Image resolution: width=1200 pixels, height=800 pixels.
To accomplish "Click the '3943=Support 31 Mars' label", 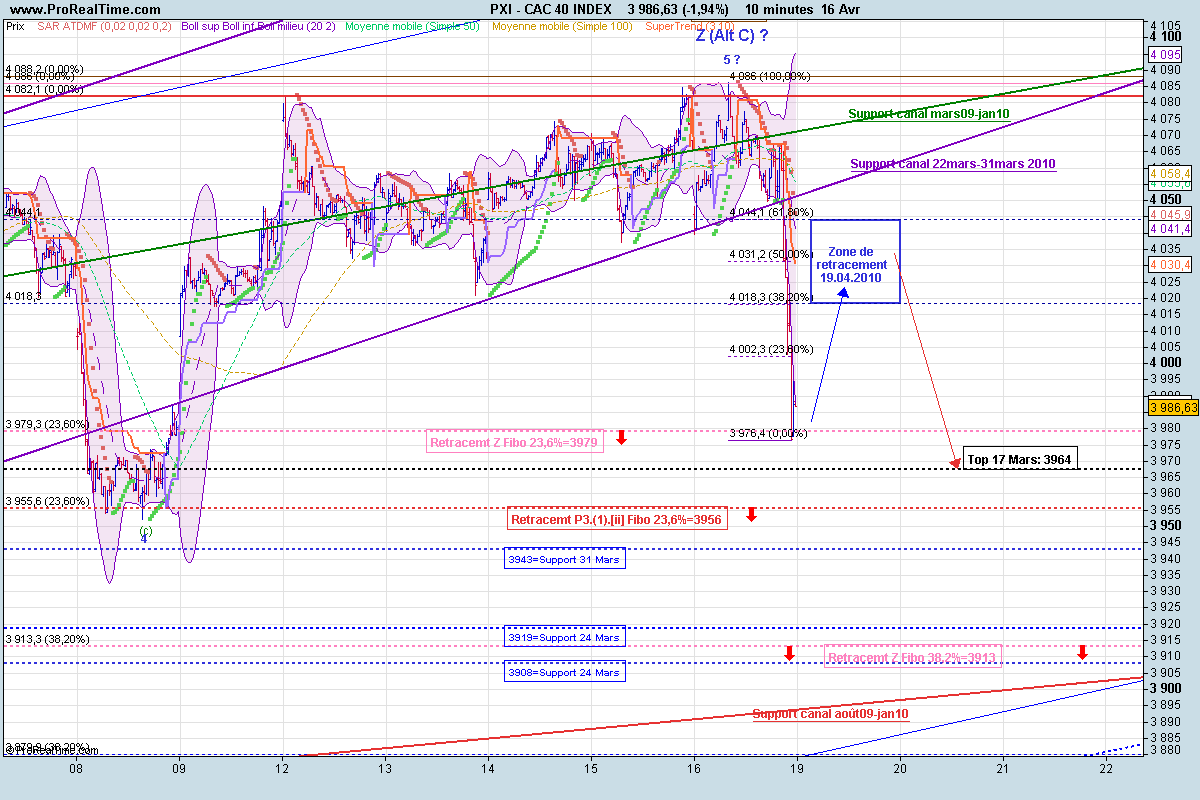I will coord(564,560).
